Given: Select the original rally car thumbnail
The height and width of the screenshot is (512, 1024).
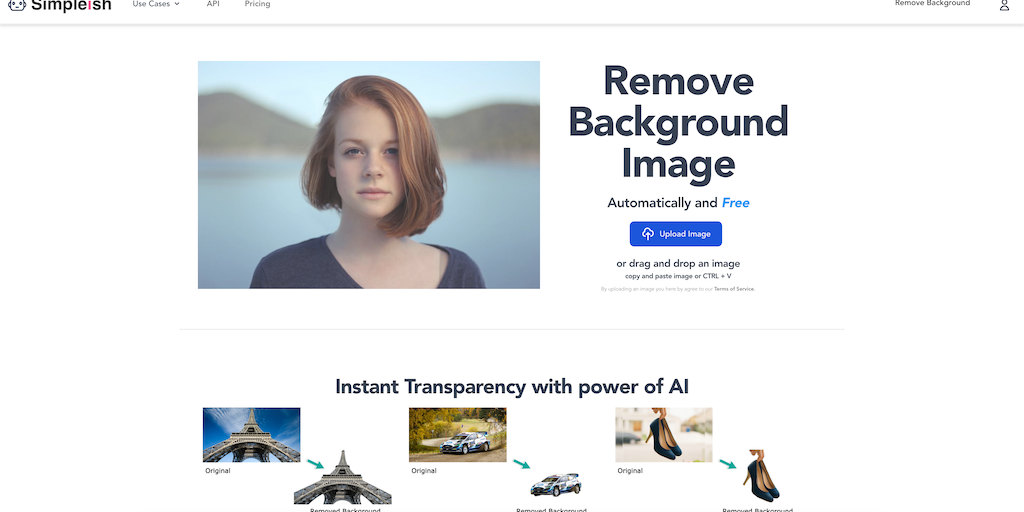Looking at the screenshot, I should pos(458,435).
